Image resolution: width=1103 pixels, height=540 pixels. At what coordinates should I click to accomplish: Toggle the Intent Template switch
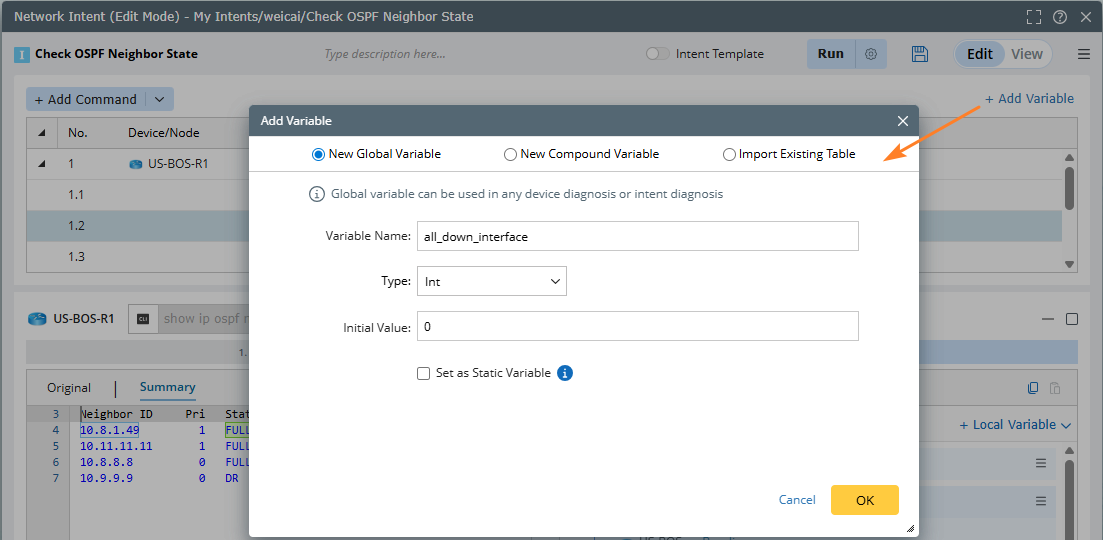coord(657,54)
